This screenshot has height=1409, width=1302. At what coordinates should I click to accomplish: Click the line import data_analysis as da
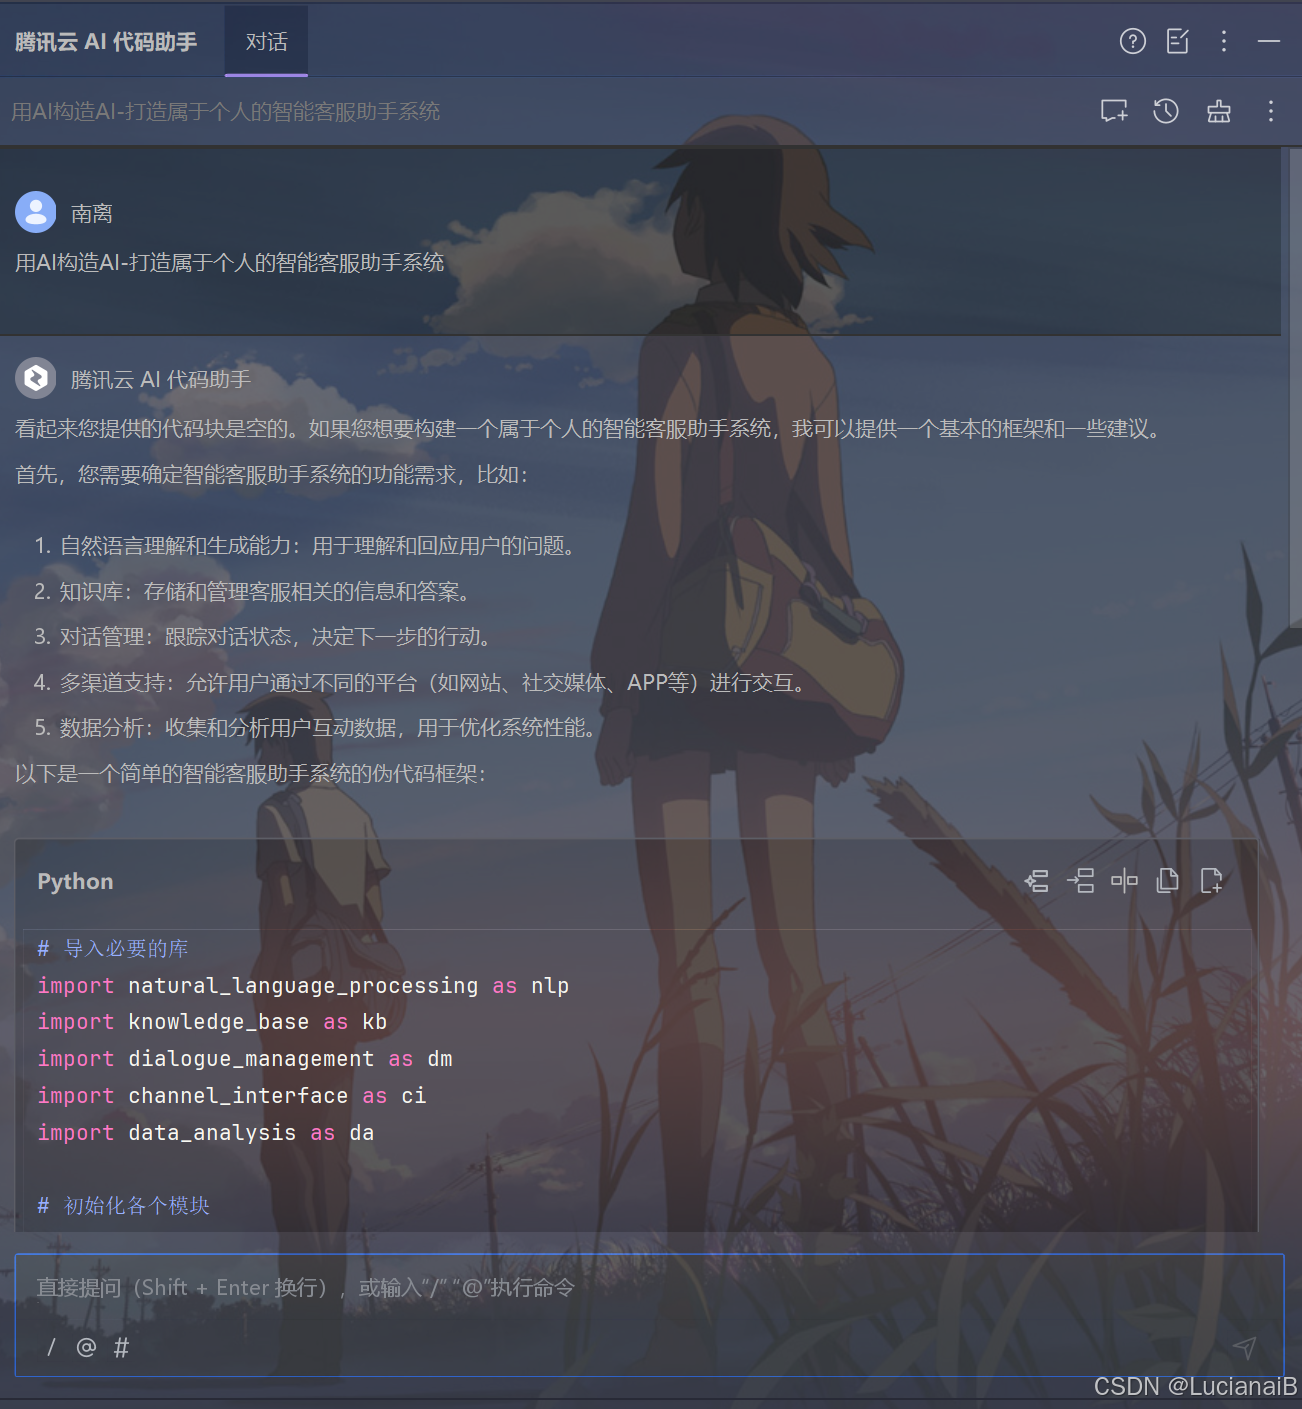point(206,1133)
